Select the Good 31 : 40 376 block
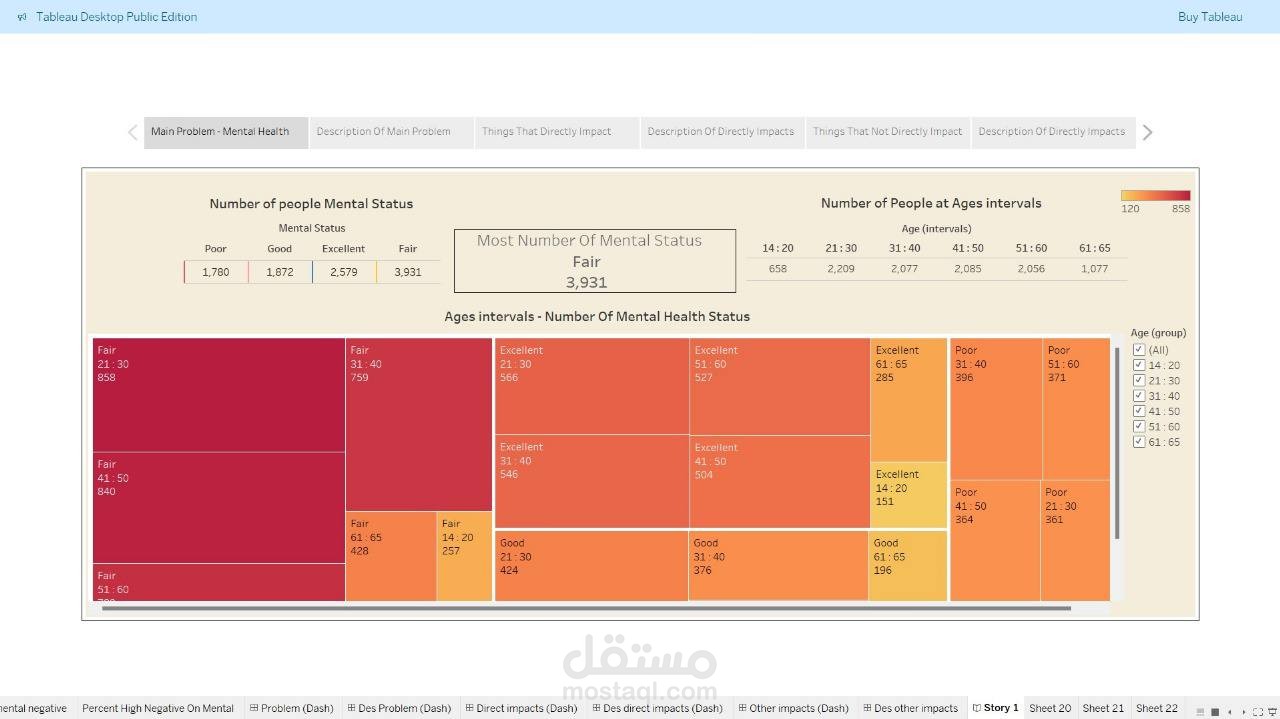The width and height of the screenshot is (1280, 719). pos(778,566)
